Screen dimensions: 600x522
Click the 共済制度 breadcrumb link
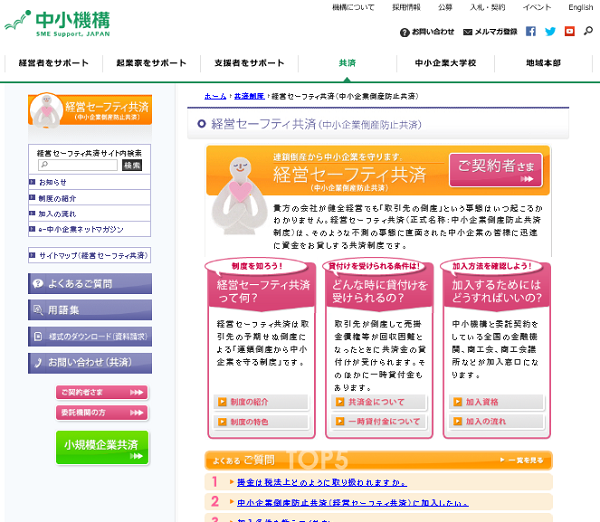click(x=249, y=96)
